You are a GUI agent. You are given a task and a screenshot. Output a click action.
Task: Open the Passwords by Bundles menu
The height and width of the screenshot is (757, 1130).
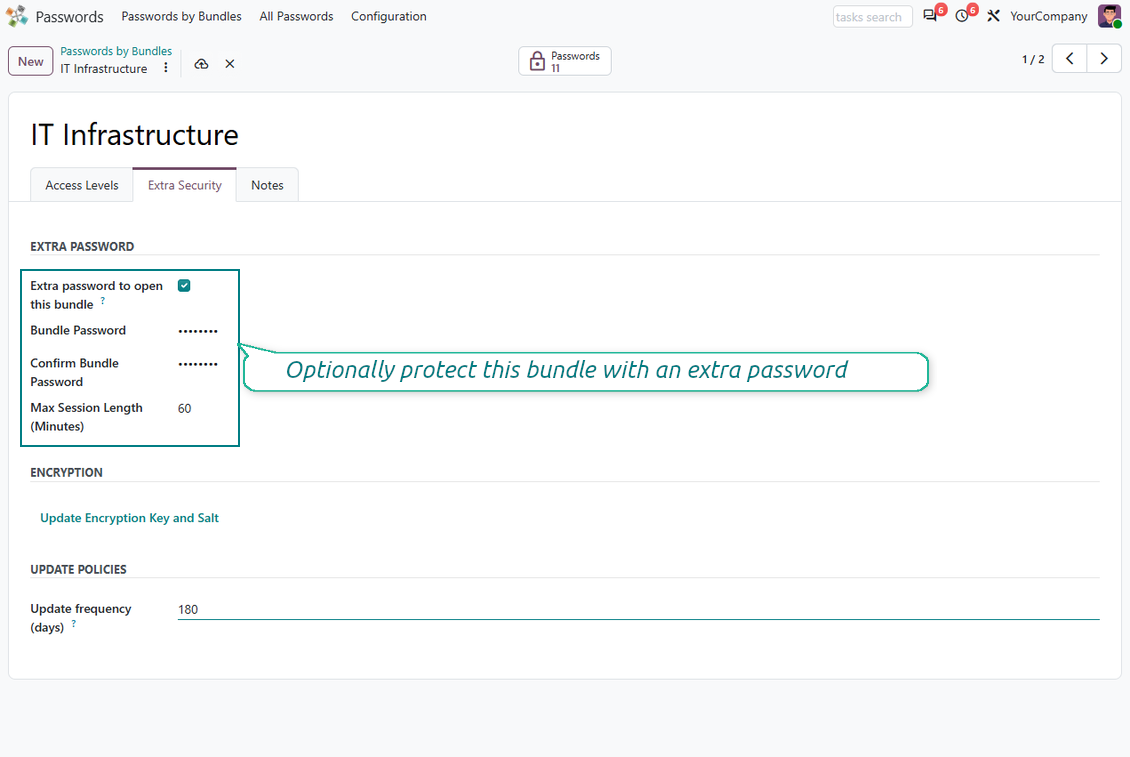[x=182, y=16]
